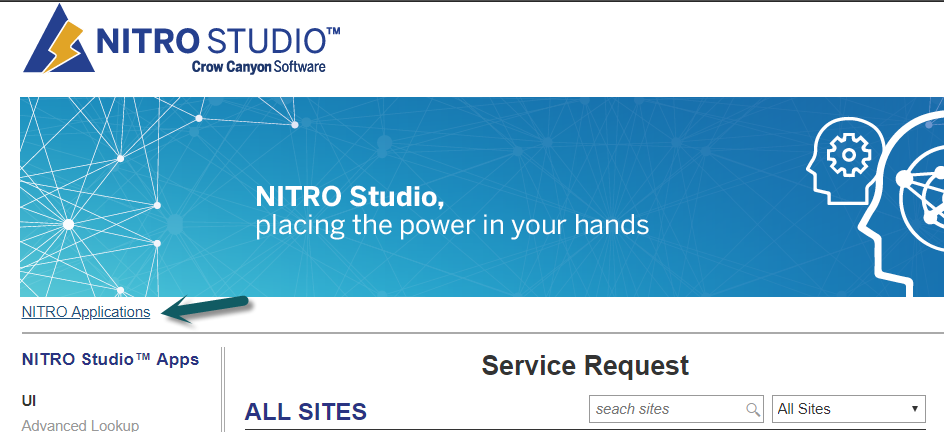Click the NITRO Studio logo
This screenshot has width=944, height=432.
[x=182, y=39]
